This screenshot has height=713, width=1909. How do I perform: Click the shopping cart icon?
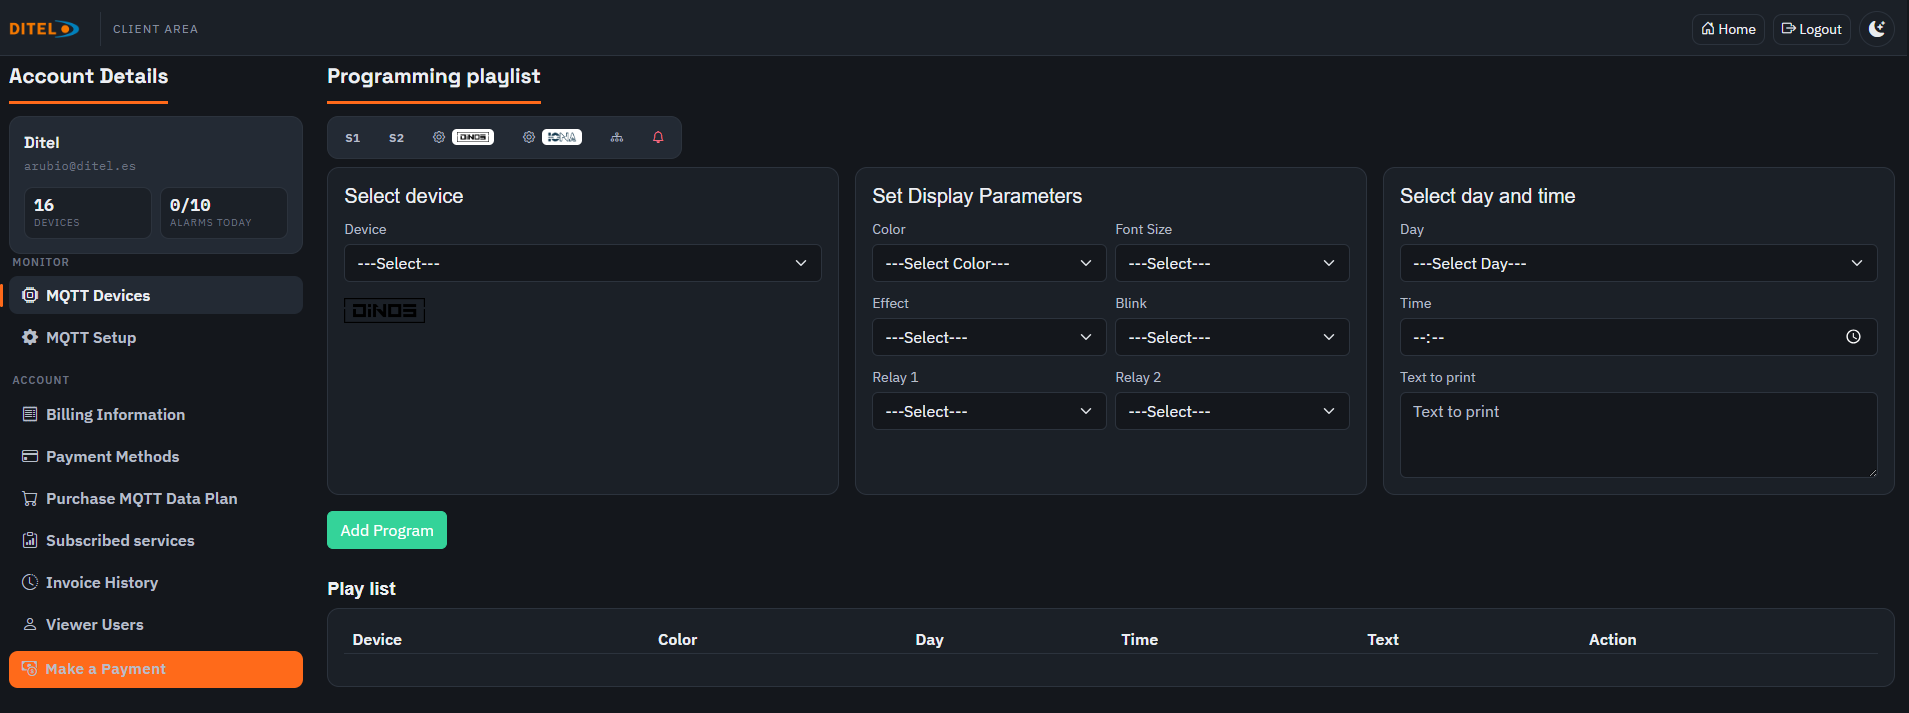[x=30, y=498]
